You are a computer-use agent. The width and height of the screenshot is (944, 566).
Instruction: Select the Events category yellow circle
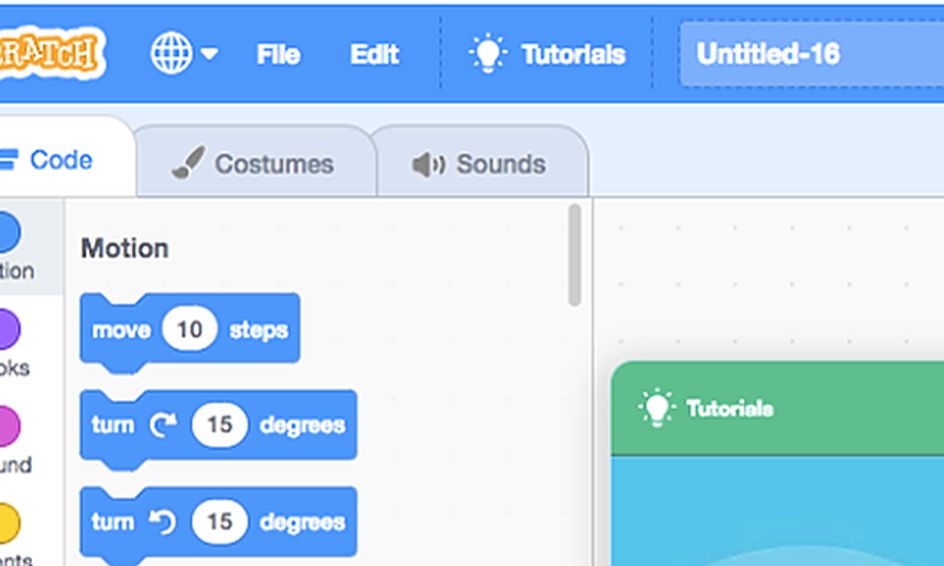(9, 523)
